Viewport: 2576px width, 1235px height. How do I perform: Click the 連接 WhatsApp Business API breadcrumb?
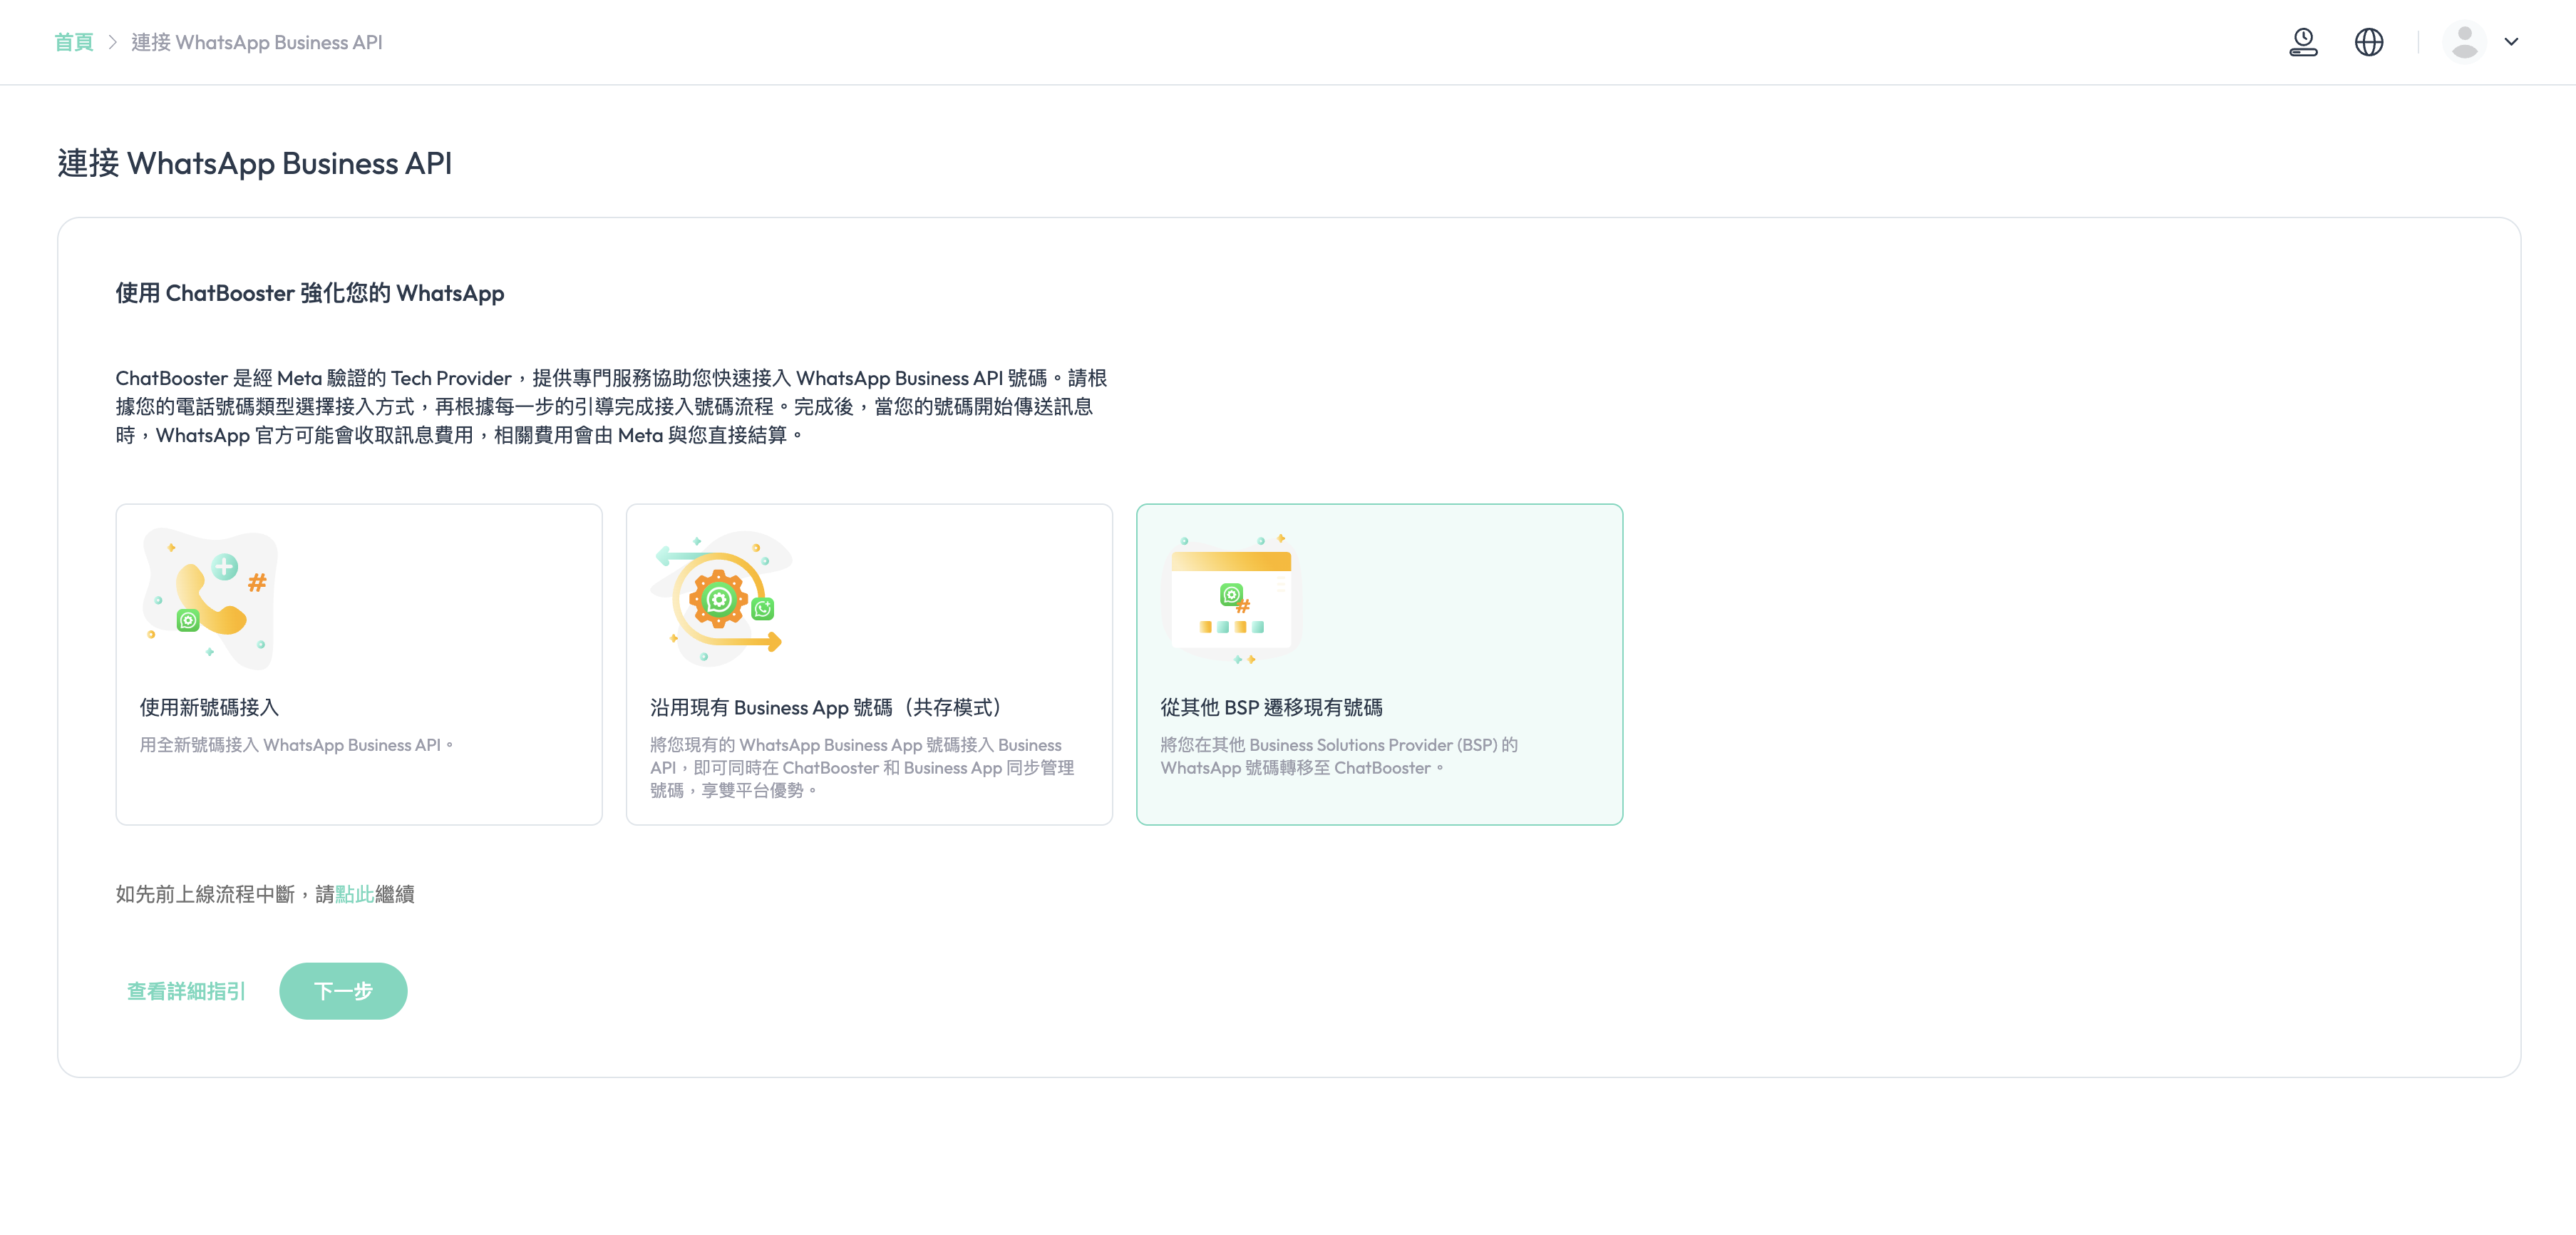click(257, 42)
